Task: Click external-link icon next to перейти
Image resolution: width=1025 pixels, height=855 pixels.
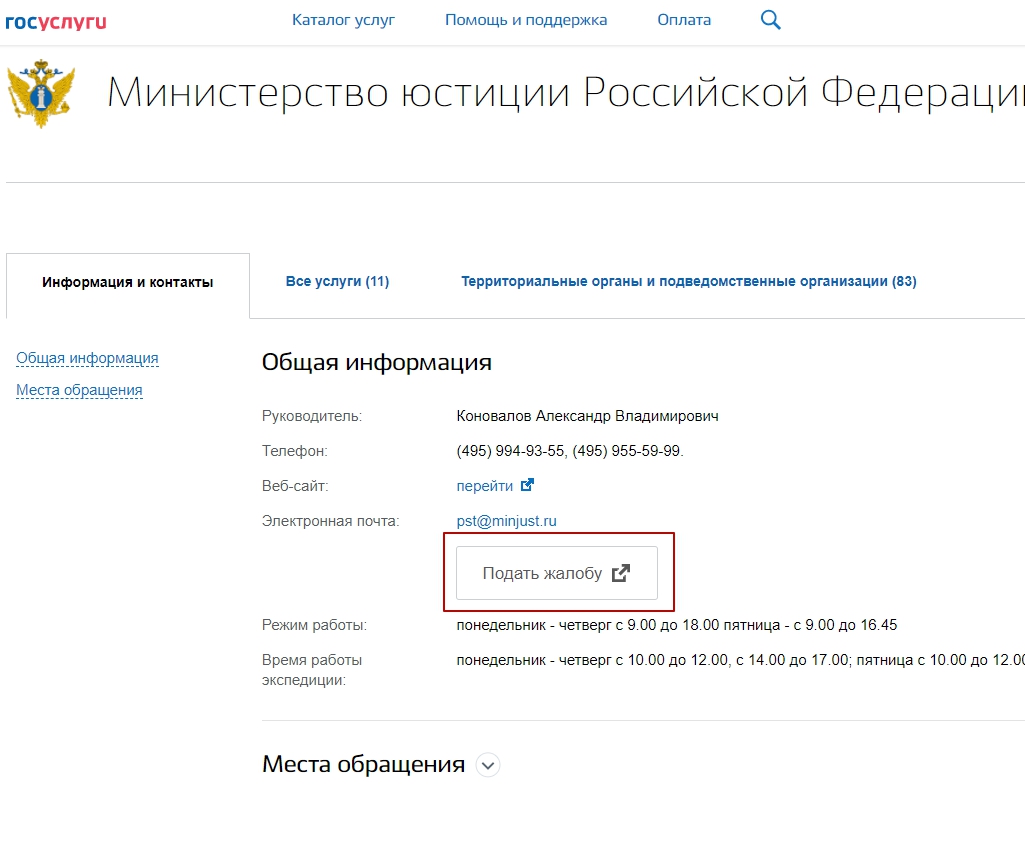Action: pyautogui.click(x=528, y=485)
